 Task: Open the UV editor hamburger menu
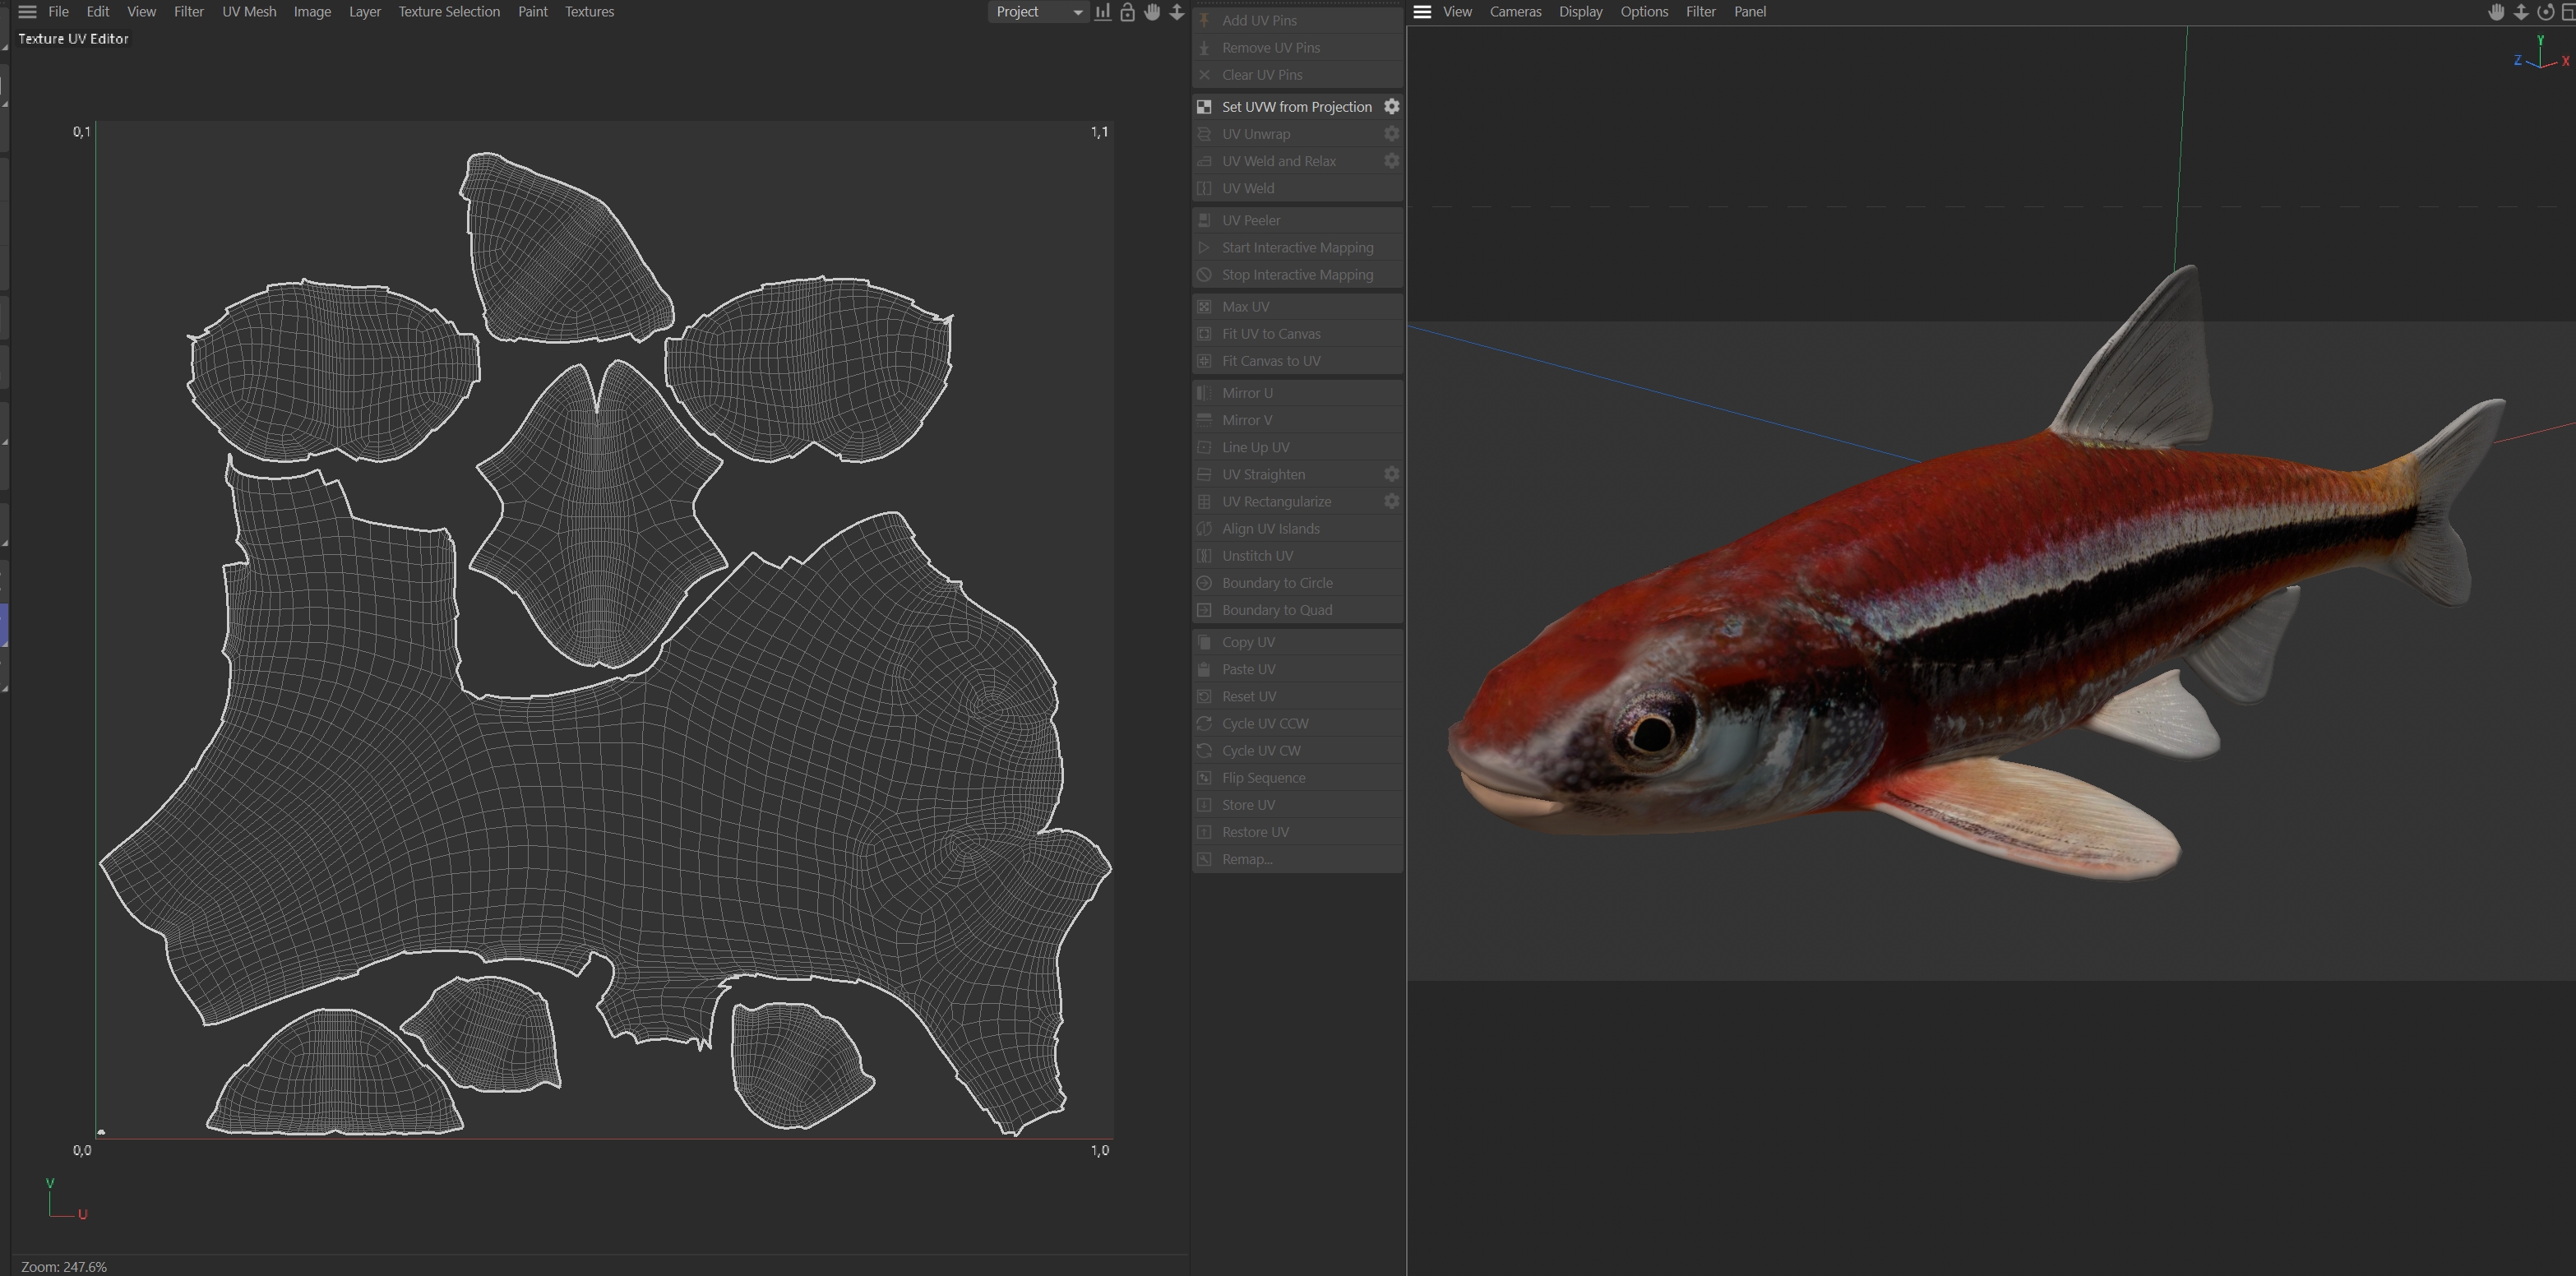[27, 12]
